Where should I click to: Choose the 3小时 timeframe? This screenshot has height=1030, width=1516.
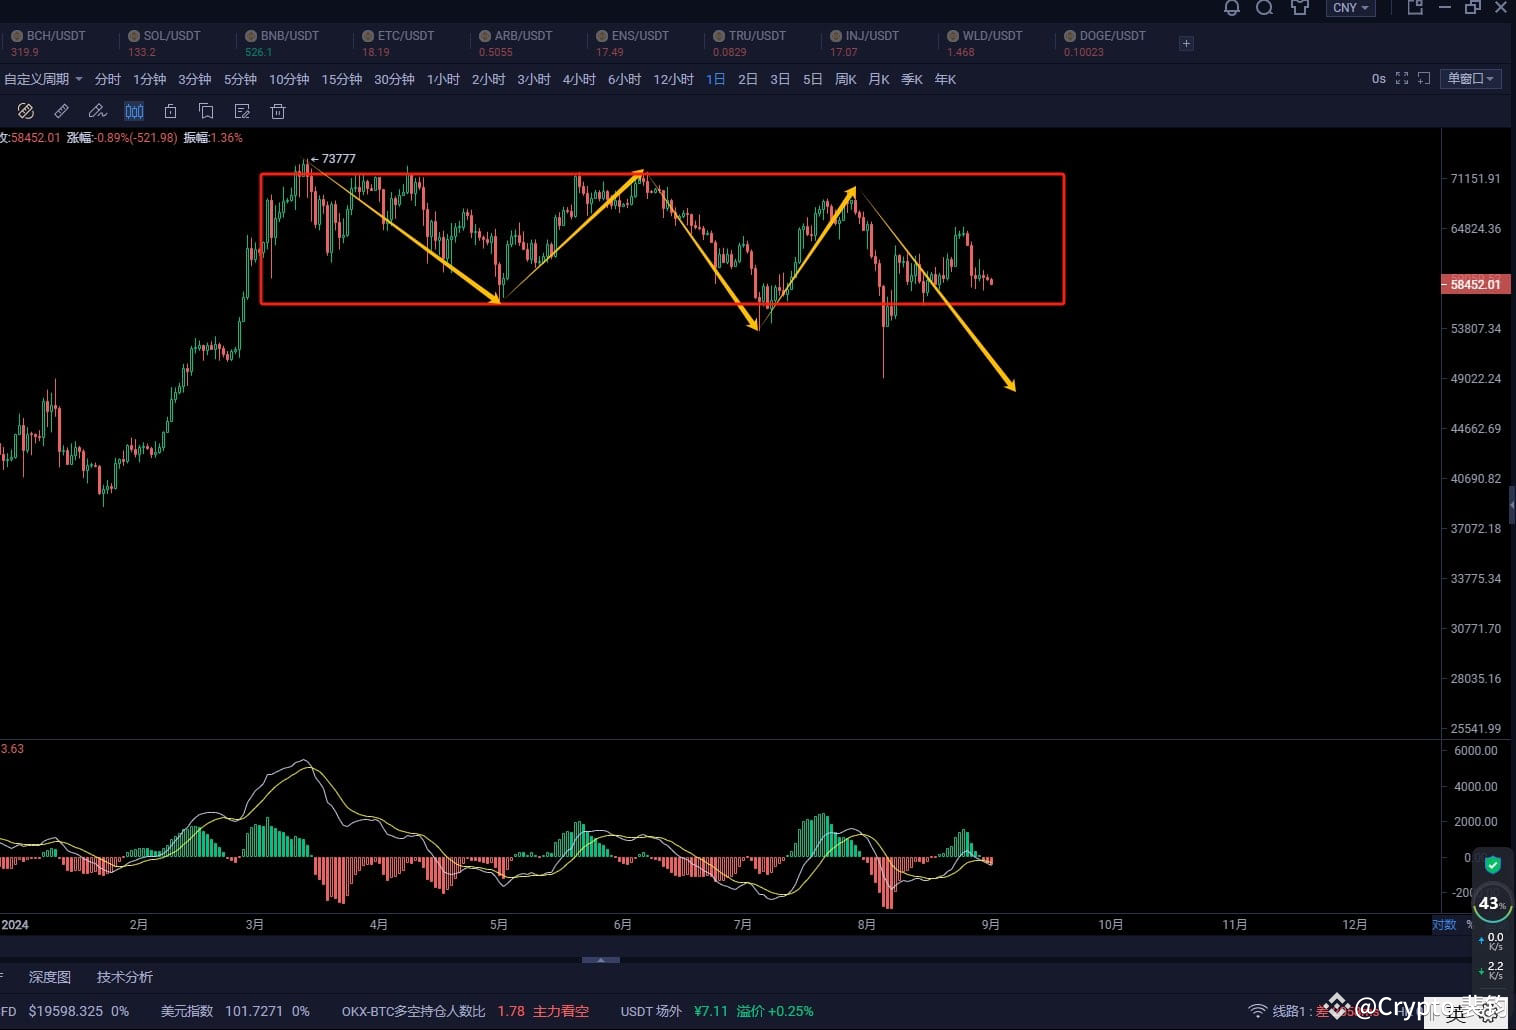click(x=534, y=79)
